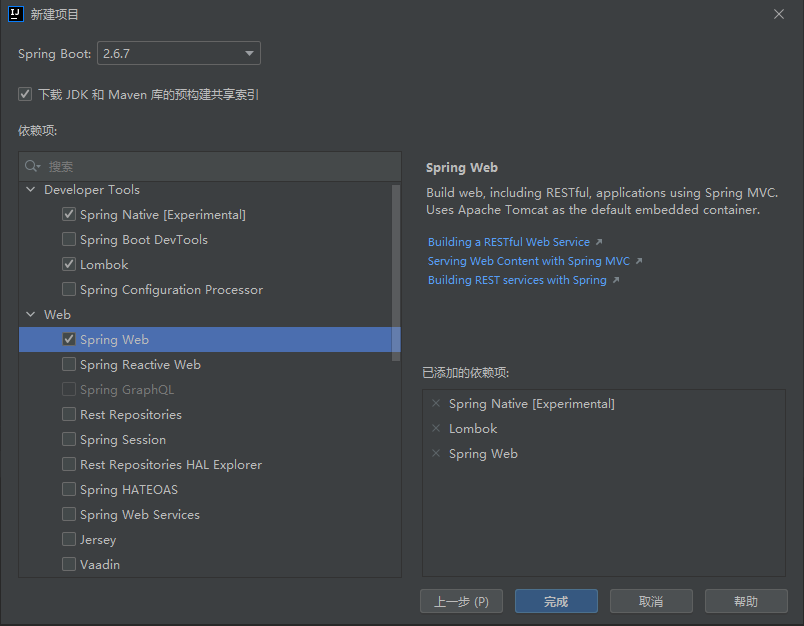
Task: Collapse the Developer Tools group
Action: point(31,190)
